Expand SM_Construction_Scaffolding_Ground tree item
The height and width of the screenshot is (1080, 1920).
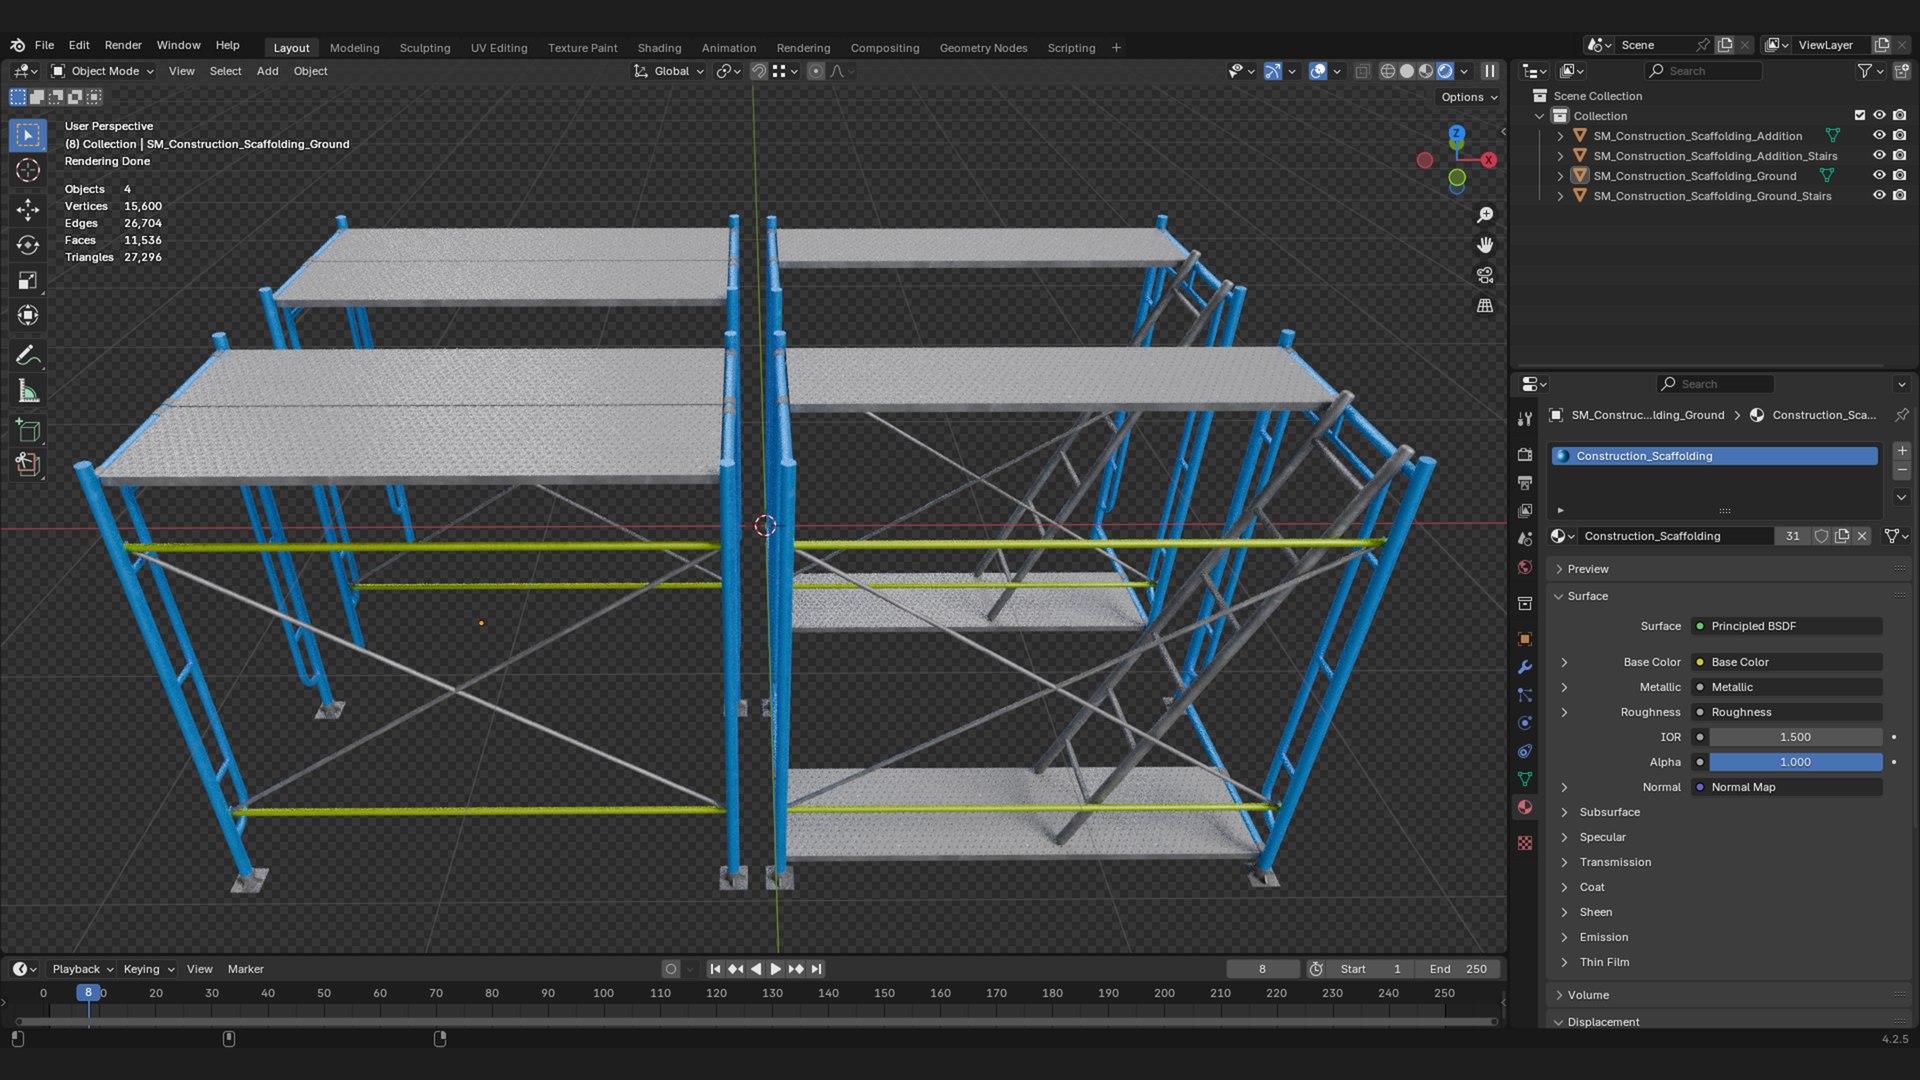coord(1560,176)
